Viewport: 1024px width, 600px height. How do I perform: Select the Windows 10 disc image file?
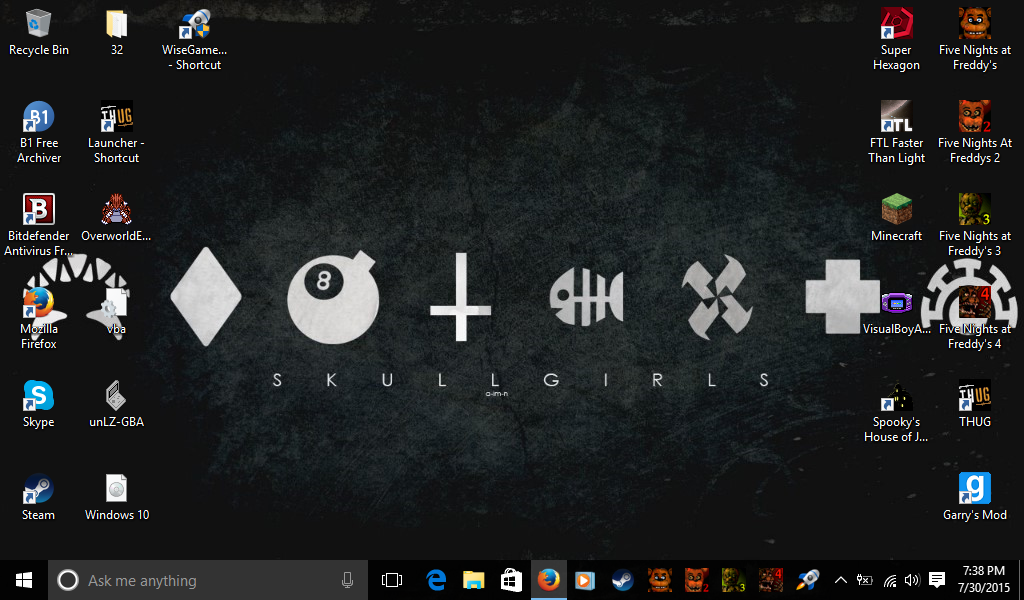click(x=116, y=497)
